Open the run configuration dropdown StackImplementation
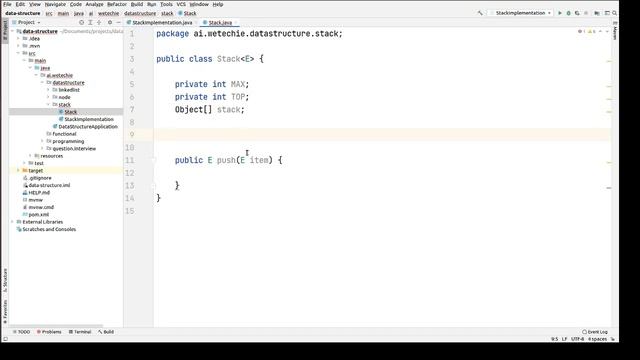640x360 pixels. (520, 13)
